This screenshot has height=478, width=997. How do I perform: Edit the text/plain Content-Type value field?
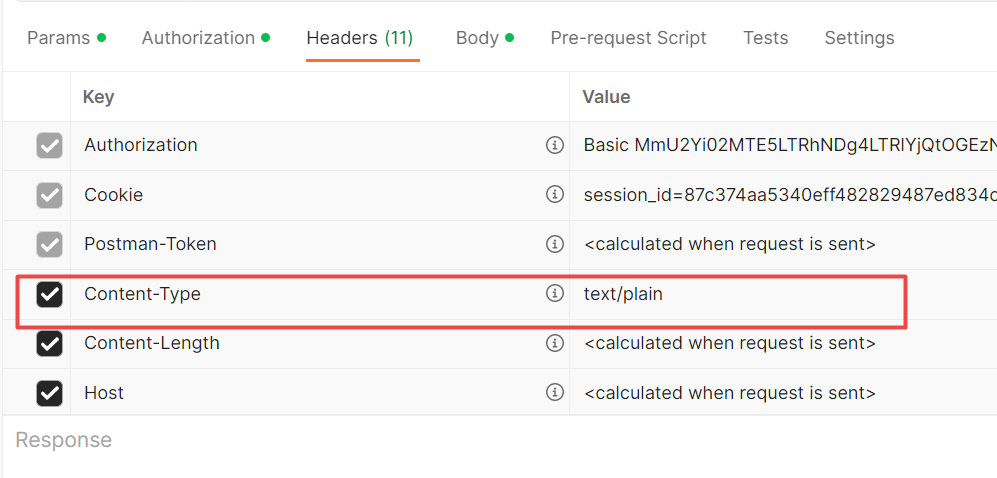click(740, 294)
